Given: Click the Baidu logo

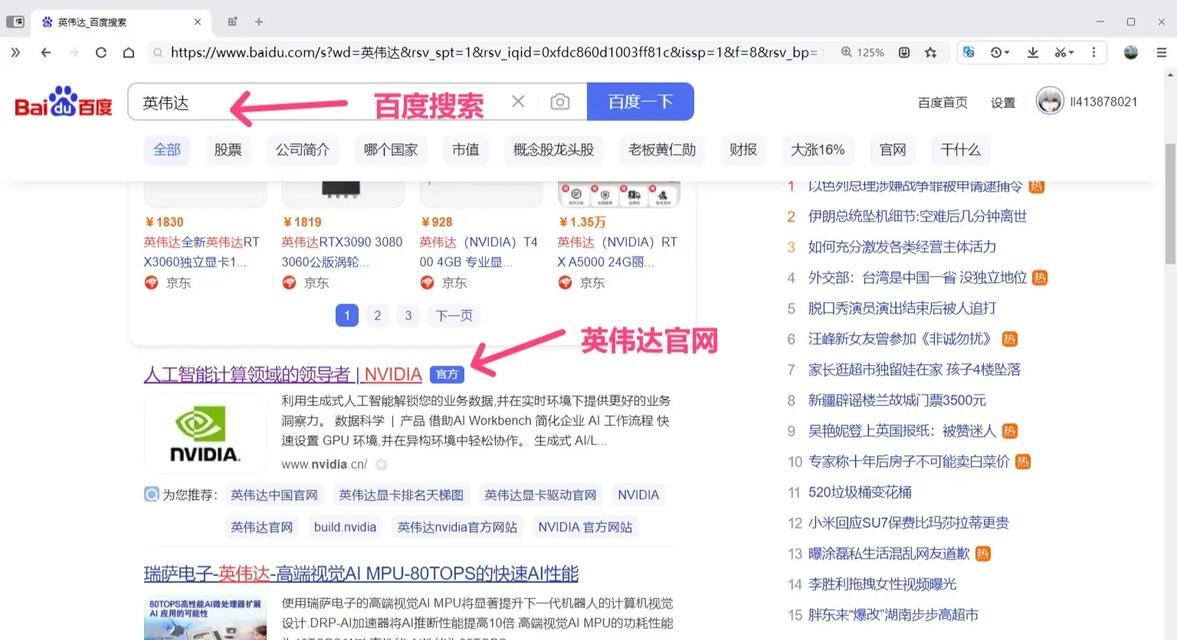Looking at the screenshot, I should [63, 102].
